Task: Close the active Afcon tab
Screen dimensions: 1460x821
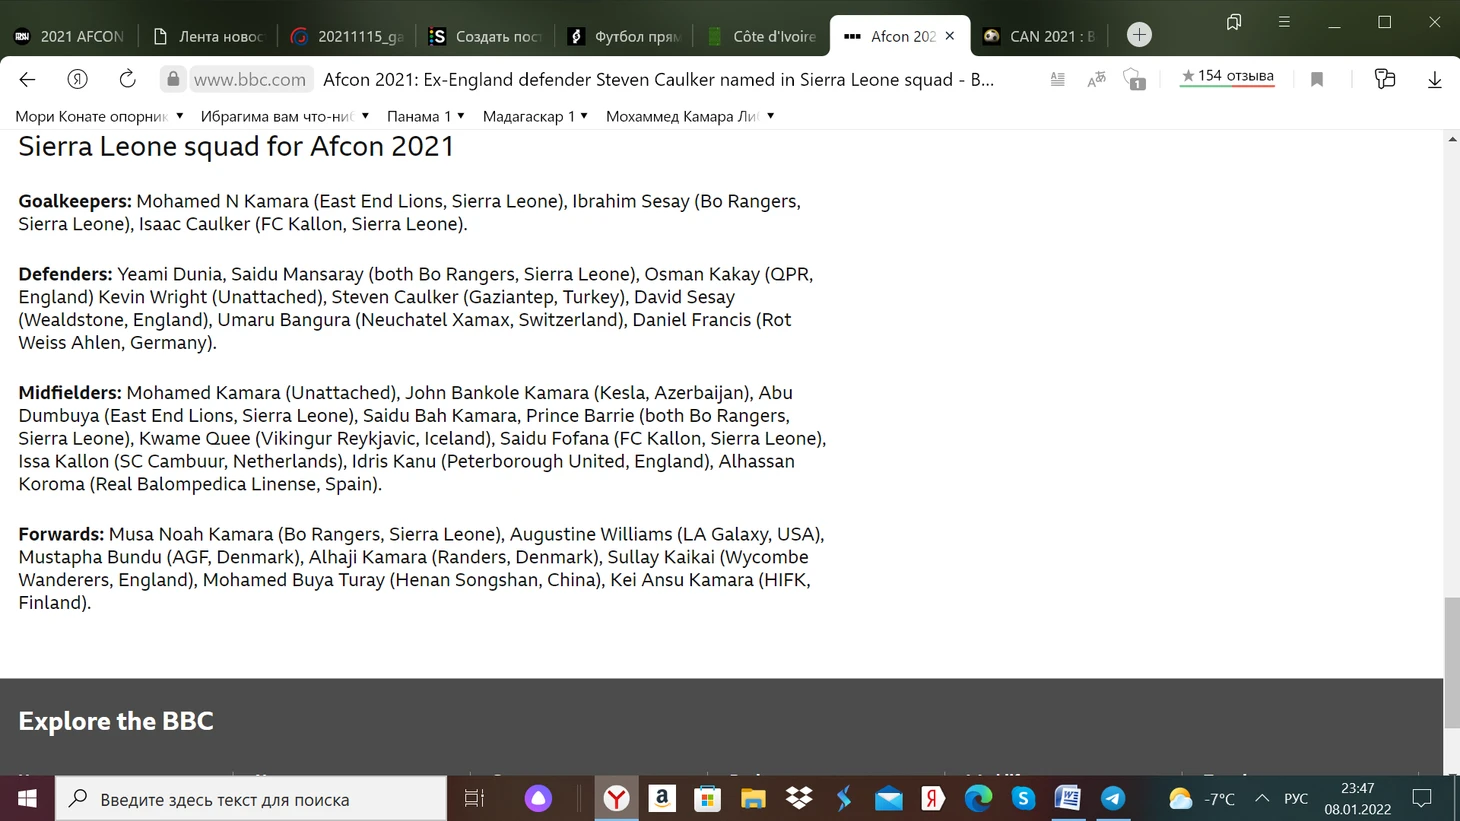Action: point(950,36)
